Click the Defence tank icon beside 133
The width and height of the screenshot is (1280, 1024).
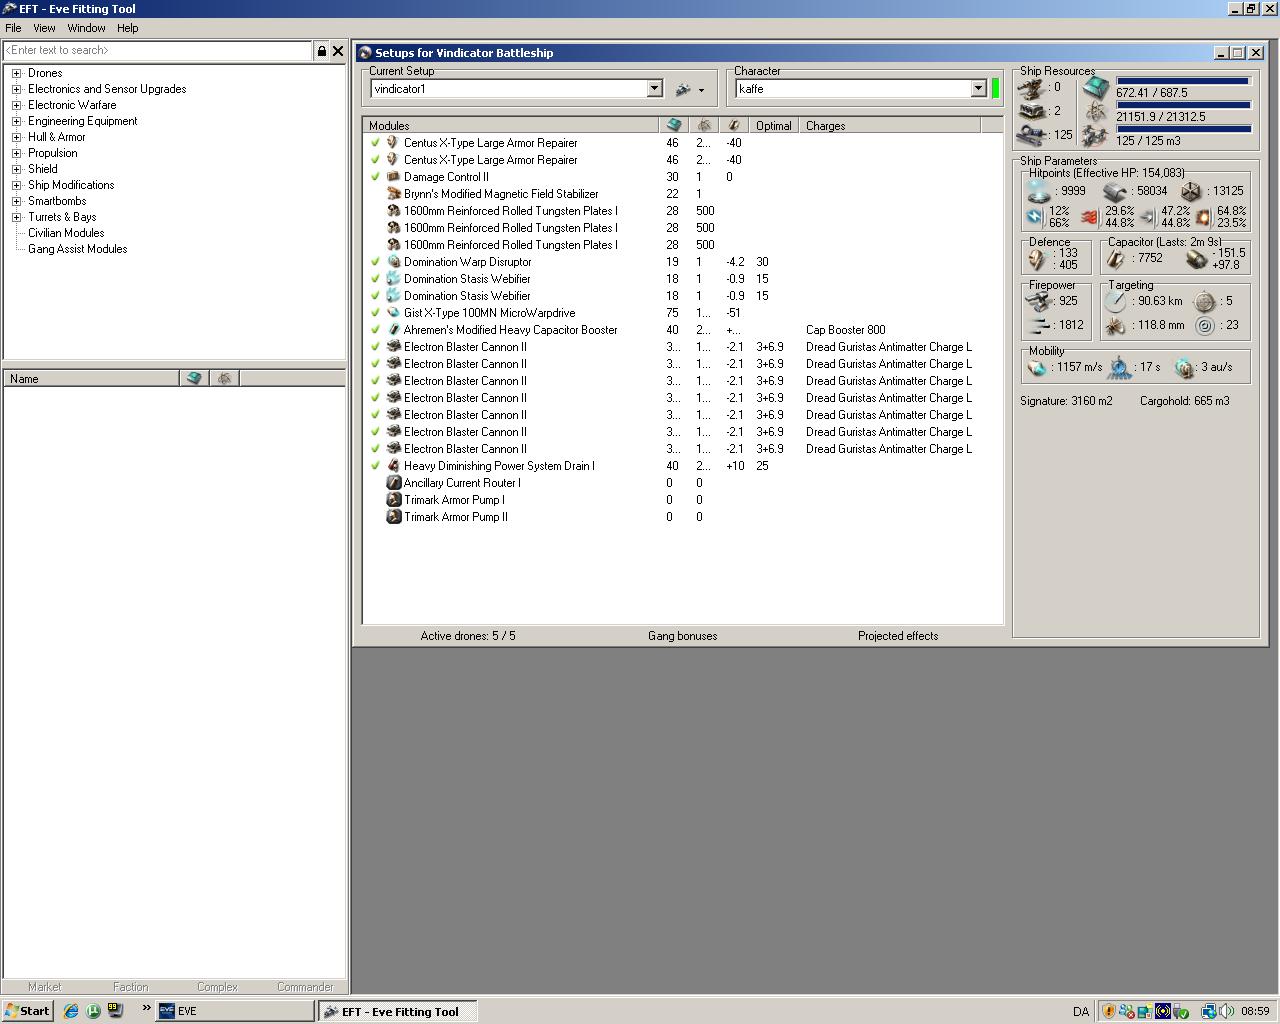click(1039, 259)
